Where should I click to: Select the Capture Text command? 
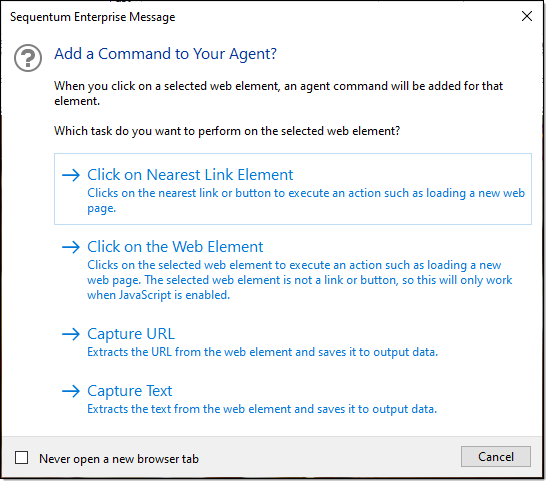(x=293, y=399)
